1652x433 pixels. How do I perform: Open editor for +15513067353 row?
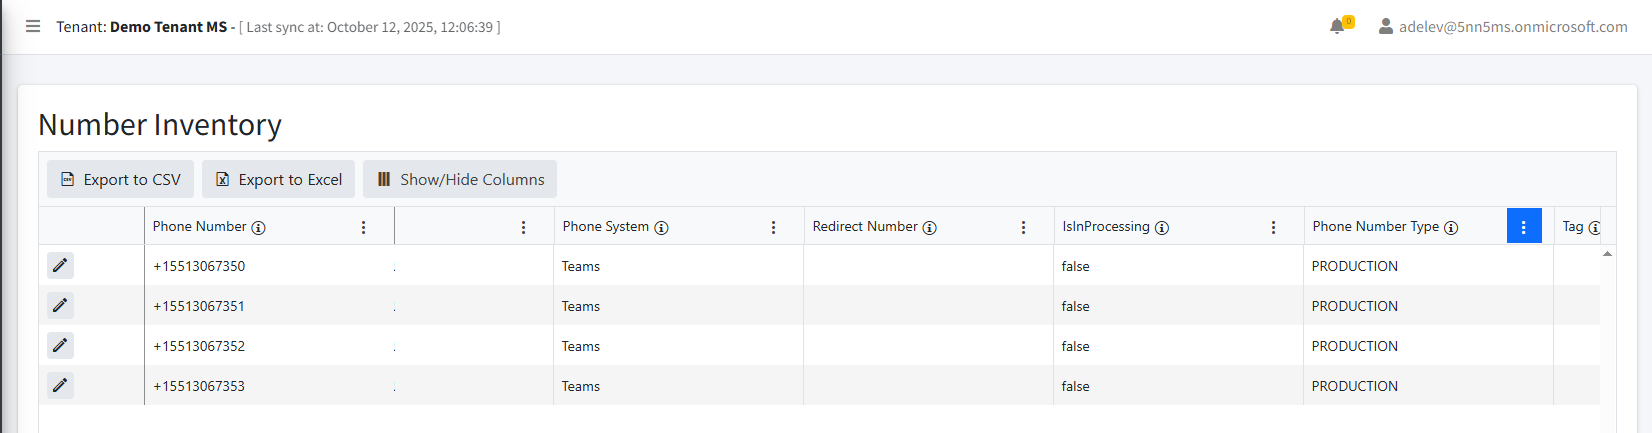coord(60,386)
